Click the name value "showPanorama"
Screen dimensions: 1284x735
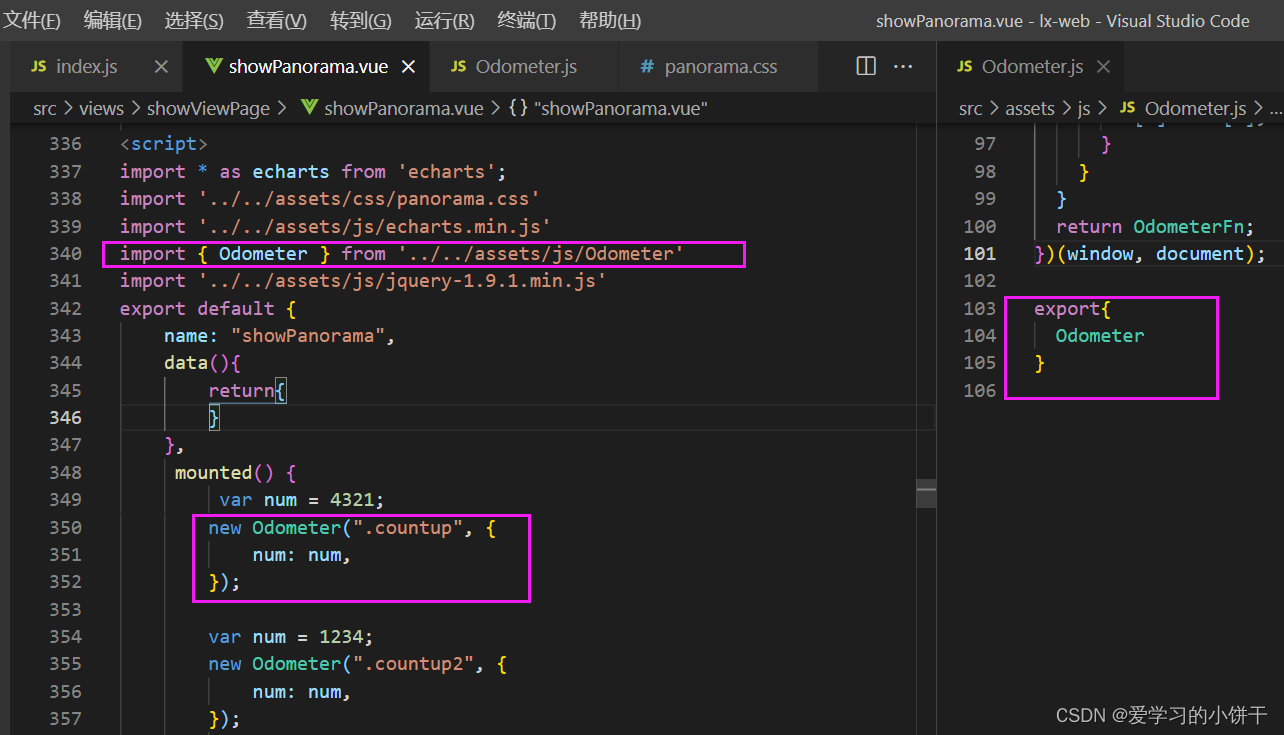point(309,336)
